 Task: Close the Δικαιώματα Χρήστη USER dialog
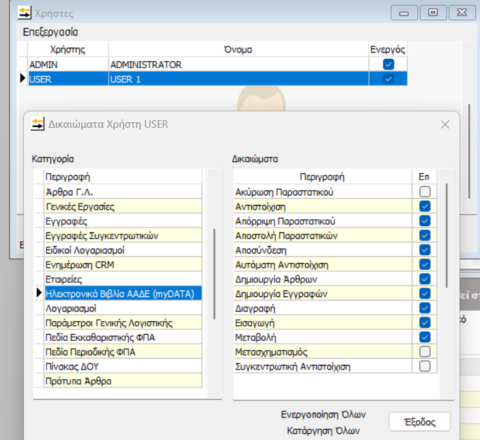(x=445, y=124)
